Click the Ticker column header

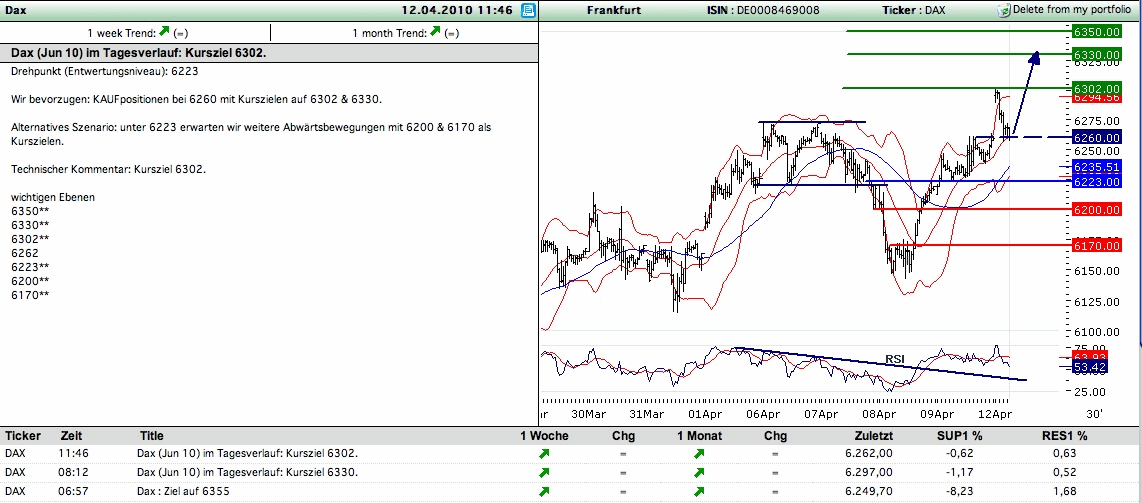(x=23, y=436)
